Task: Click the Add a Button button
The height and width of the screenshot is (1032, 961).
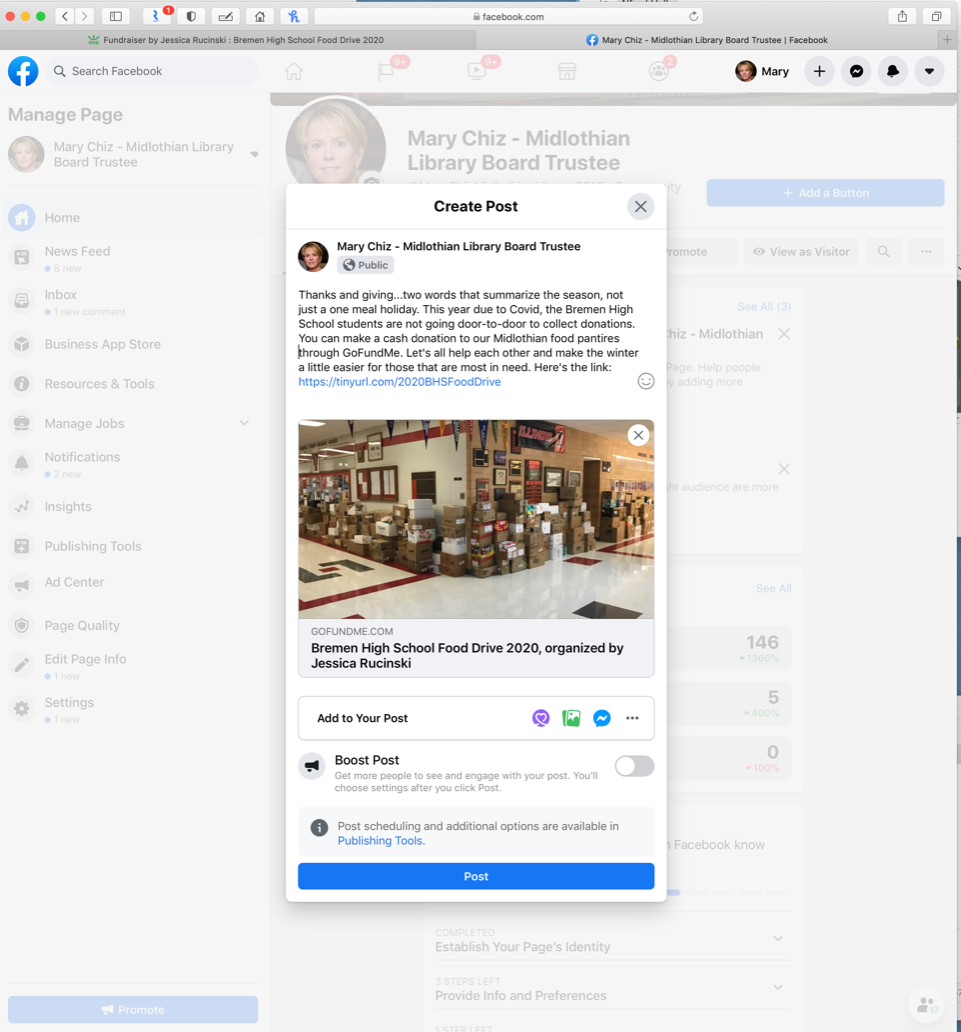Action: click(x=825, y=193)
